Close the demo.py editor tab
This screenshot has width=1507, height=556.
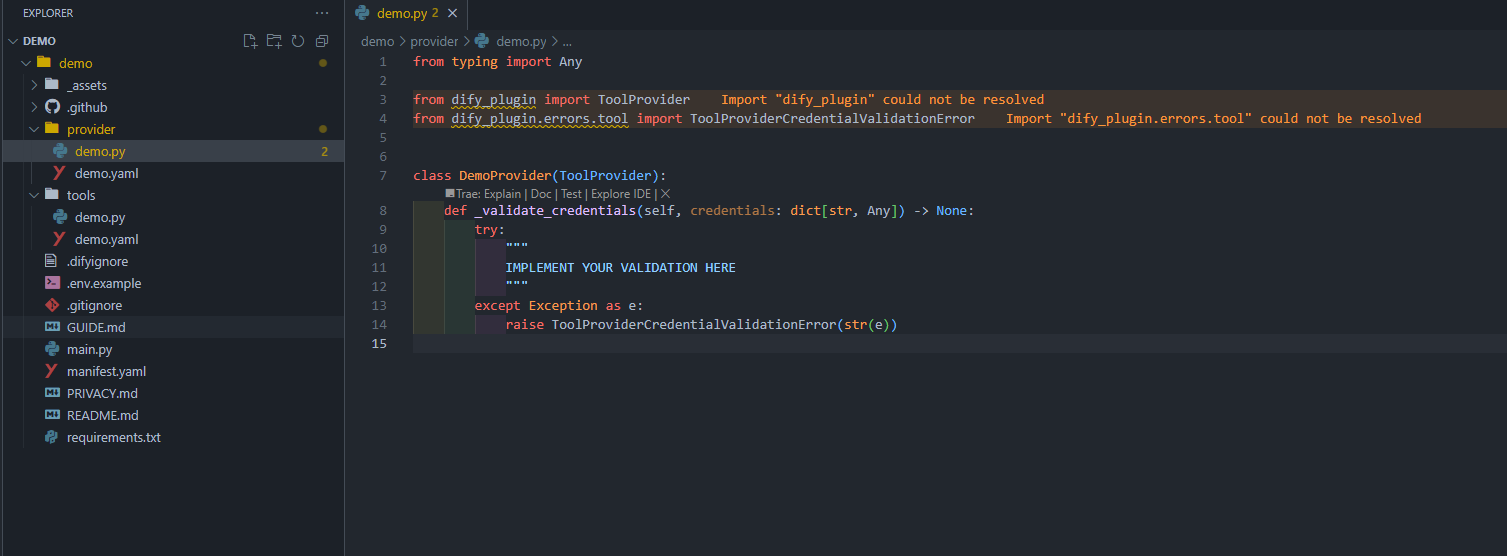[452, 13]
